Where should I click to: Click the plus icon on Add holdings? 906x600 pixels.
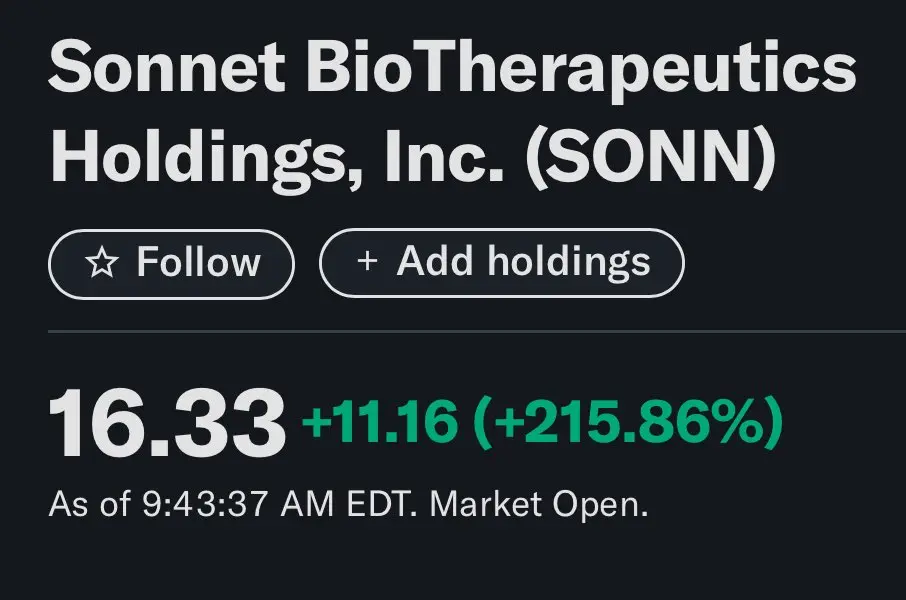pos(367,261)
